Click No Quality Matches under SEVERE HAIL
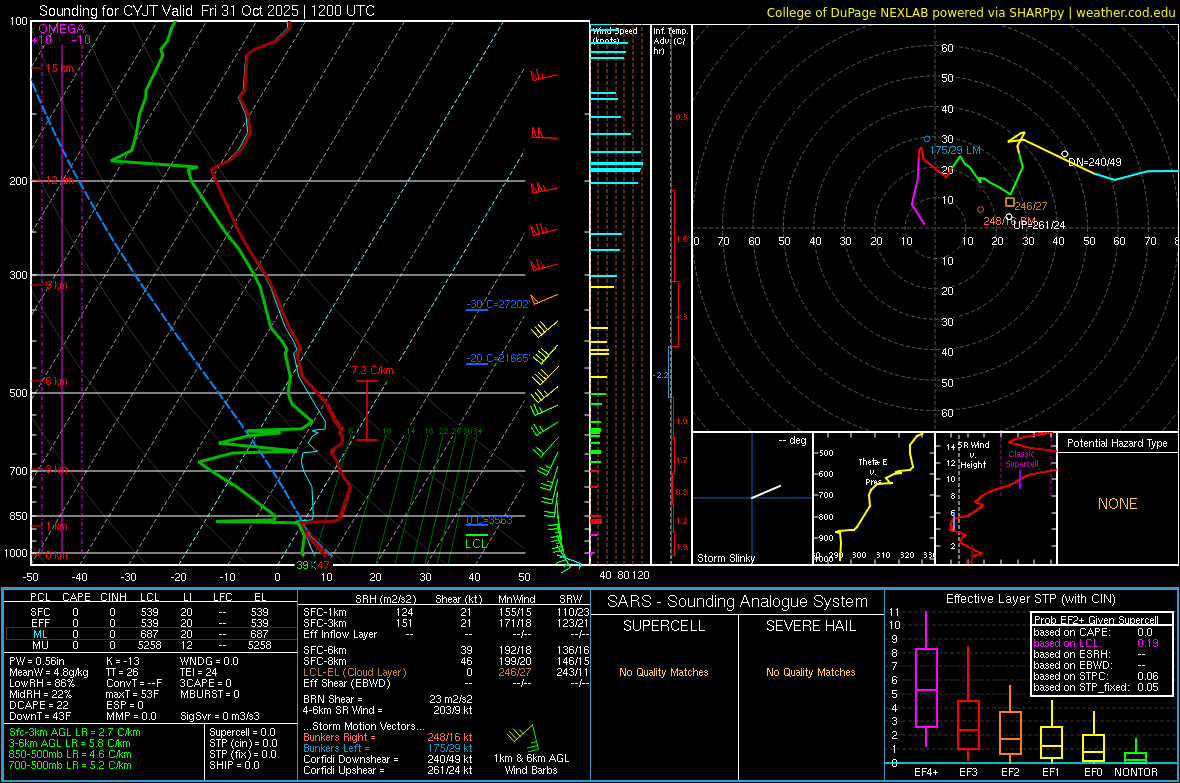1180x783 pixels. (810, 672)
